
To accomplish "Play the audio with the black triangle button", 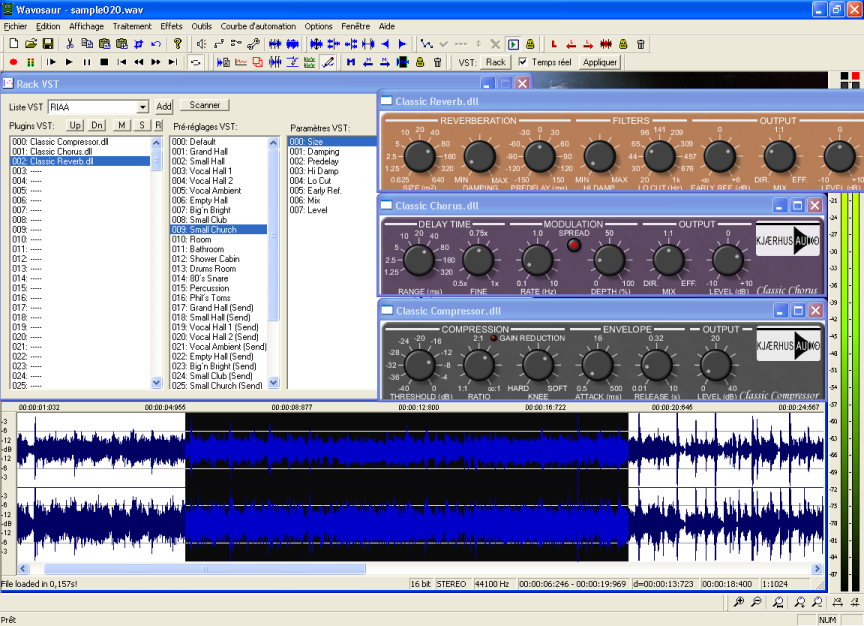I will (x=69, y=62).
